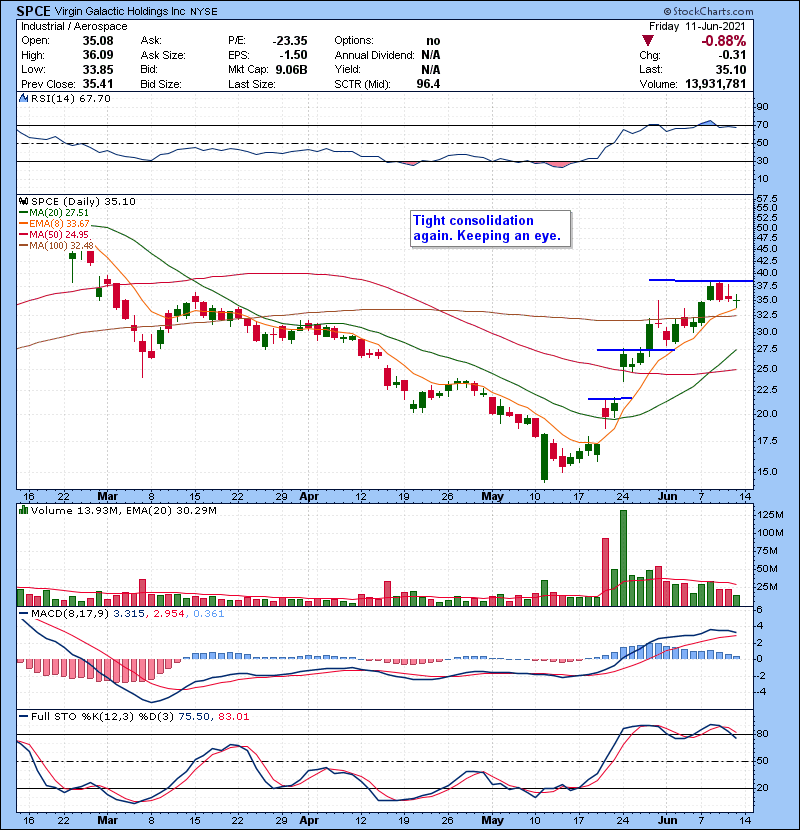Click the "Tight consolidation again" annotation box

pyautogui.click(x=491, y=229)
